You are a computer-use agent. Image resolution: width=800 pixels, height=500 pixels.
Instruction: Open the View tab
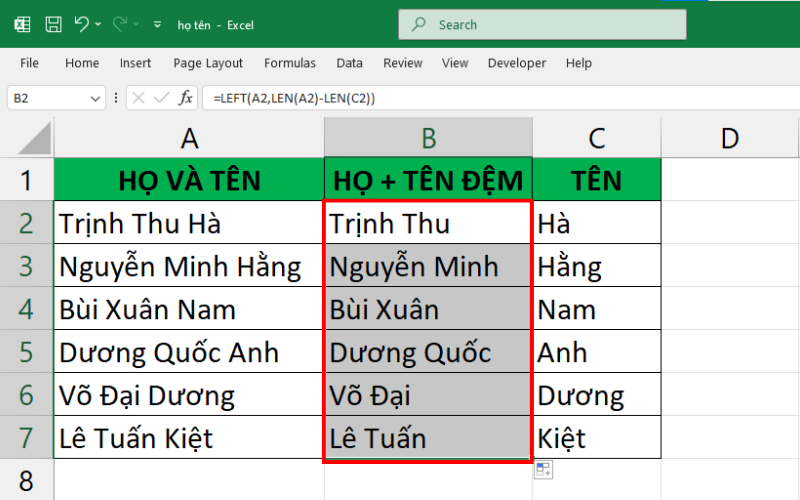(455, 63)
